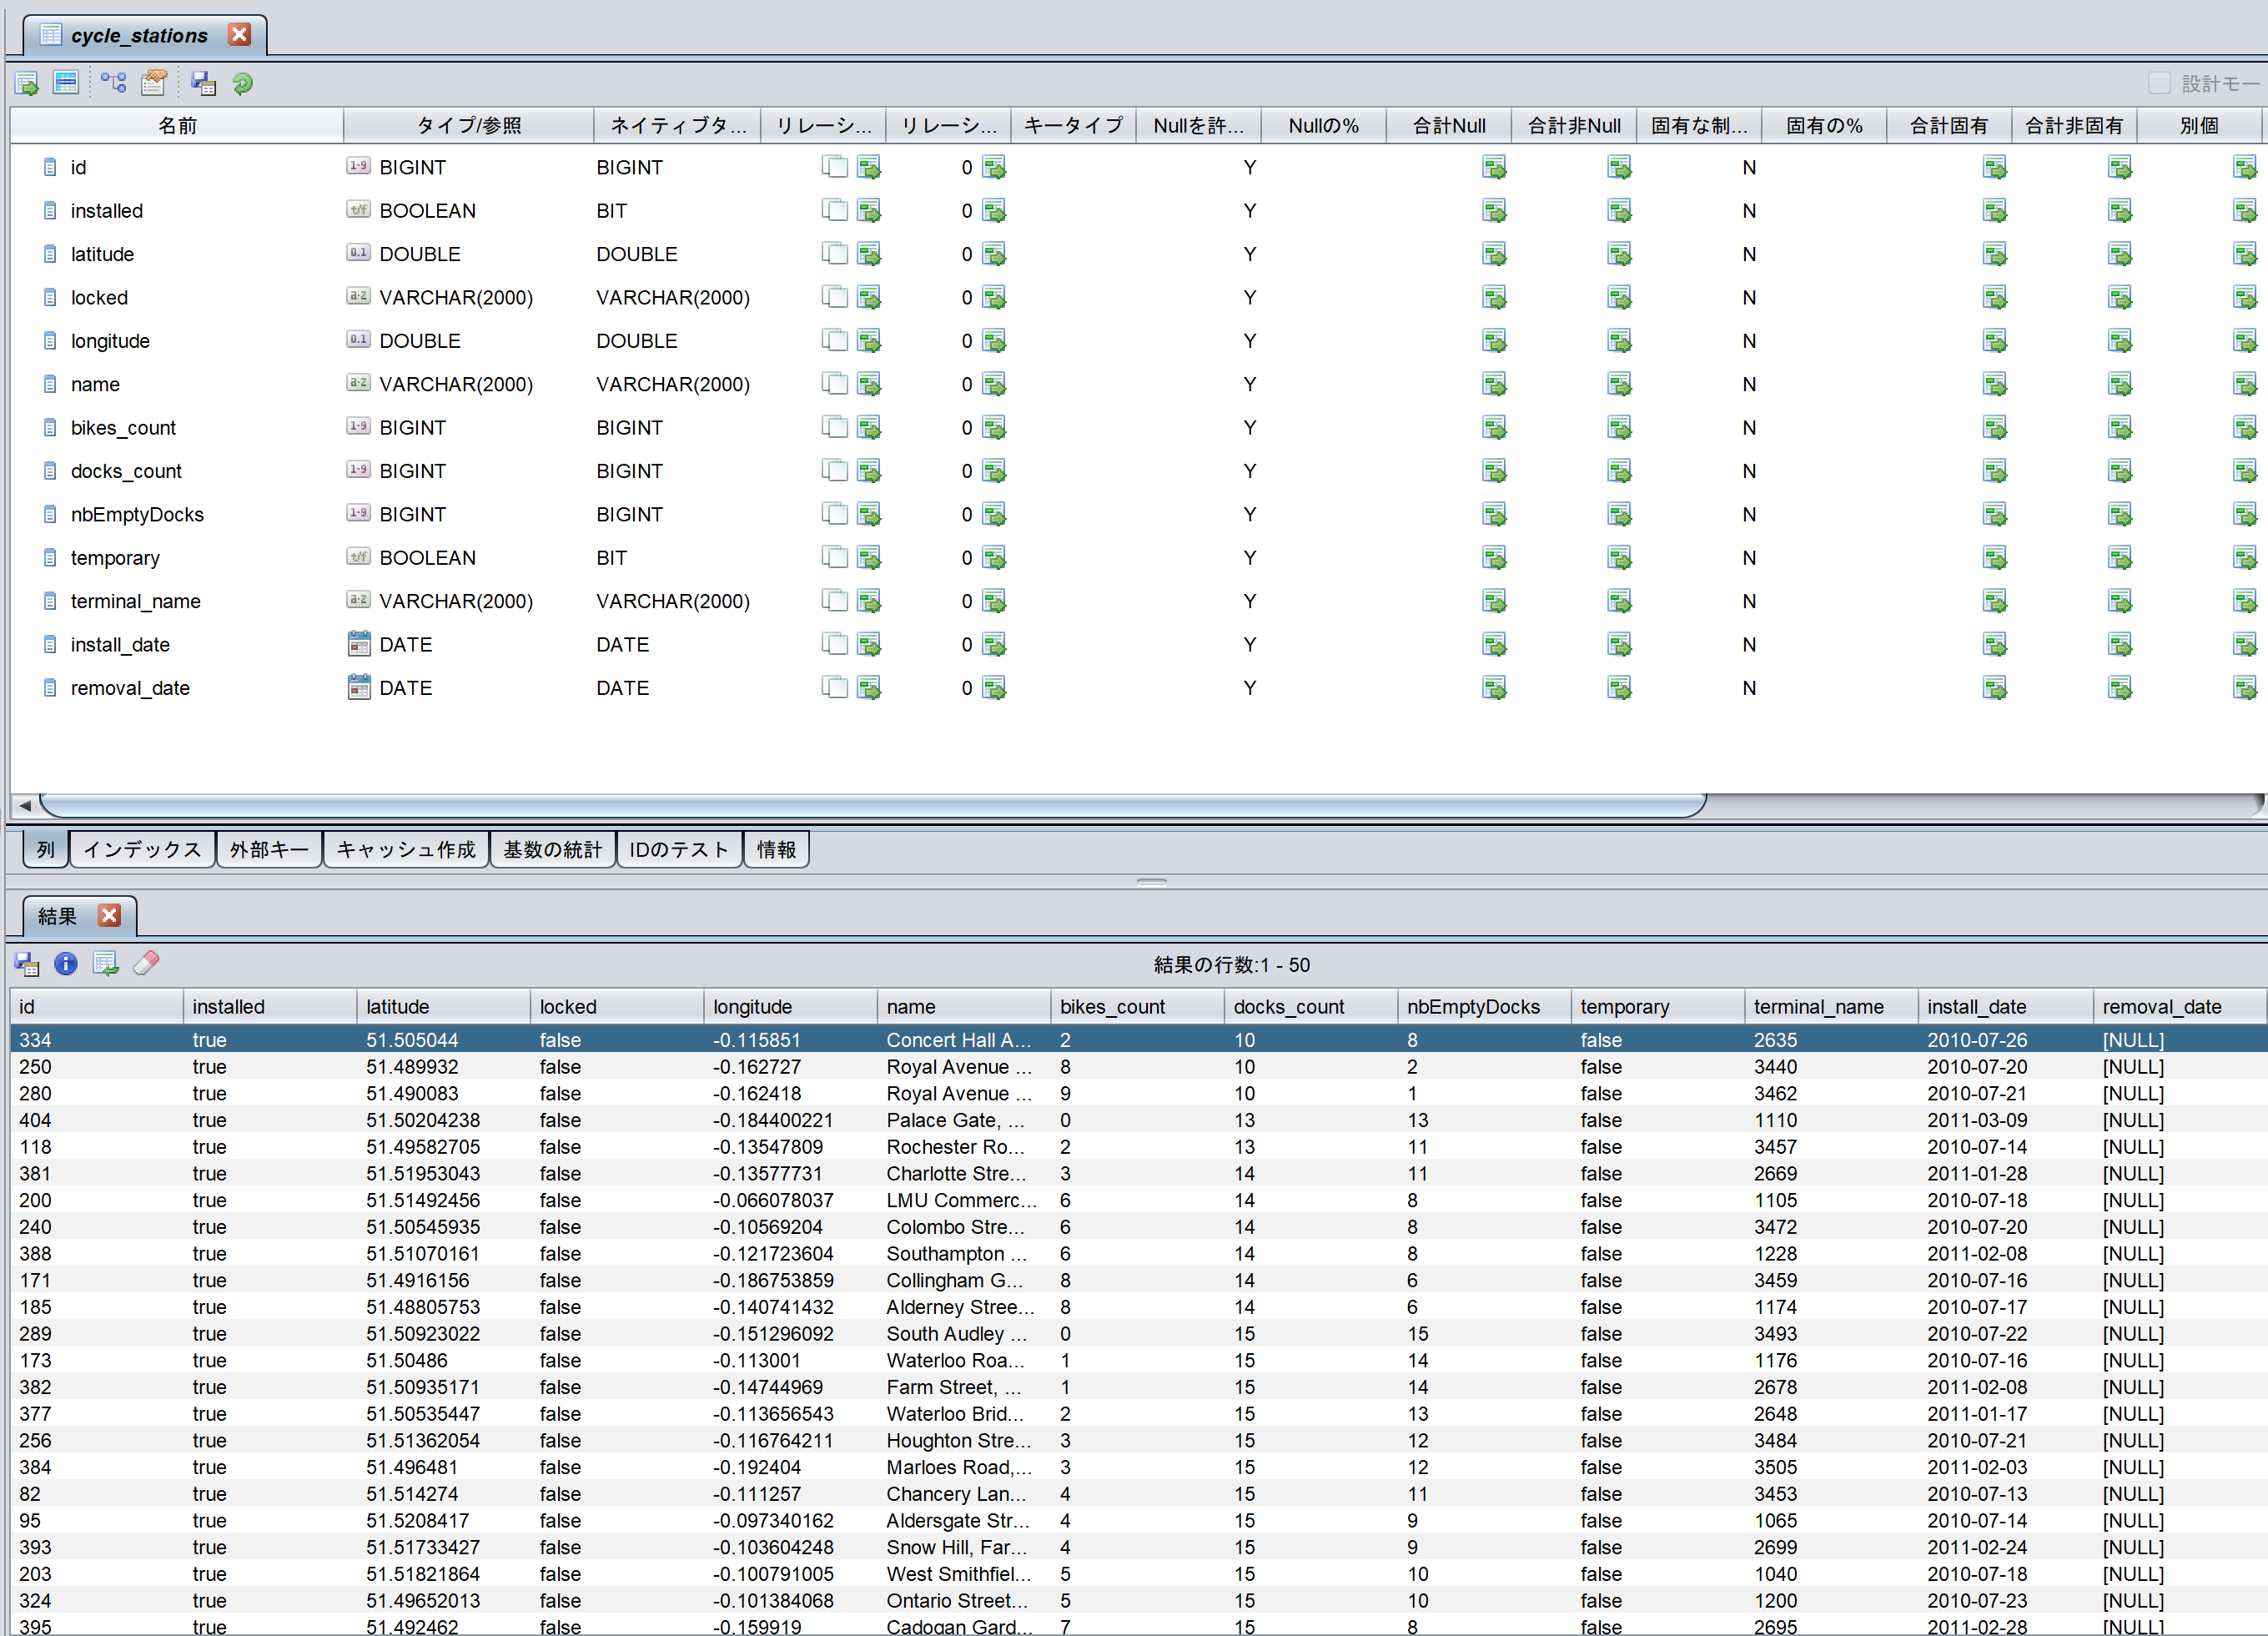
Task: Click the blank relation box in the name row
Action: pos(835,384)
